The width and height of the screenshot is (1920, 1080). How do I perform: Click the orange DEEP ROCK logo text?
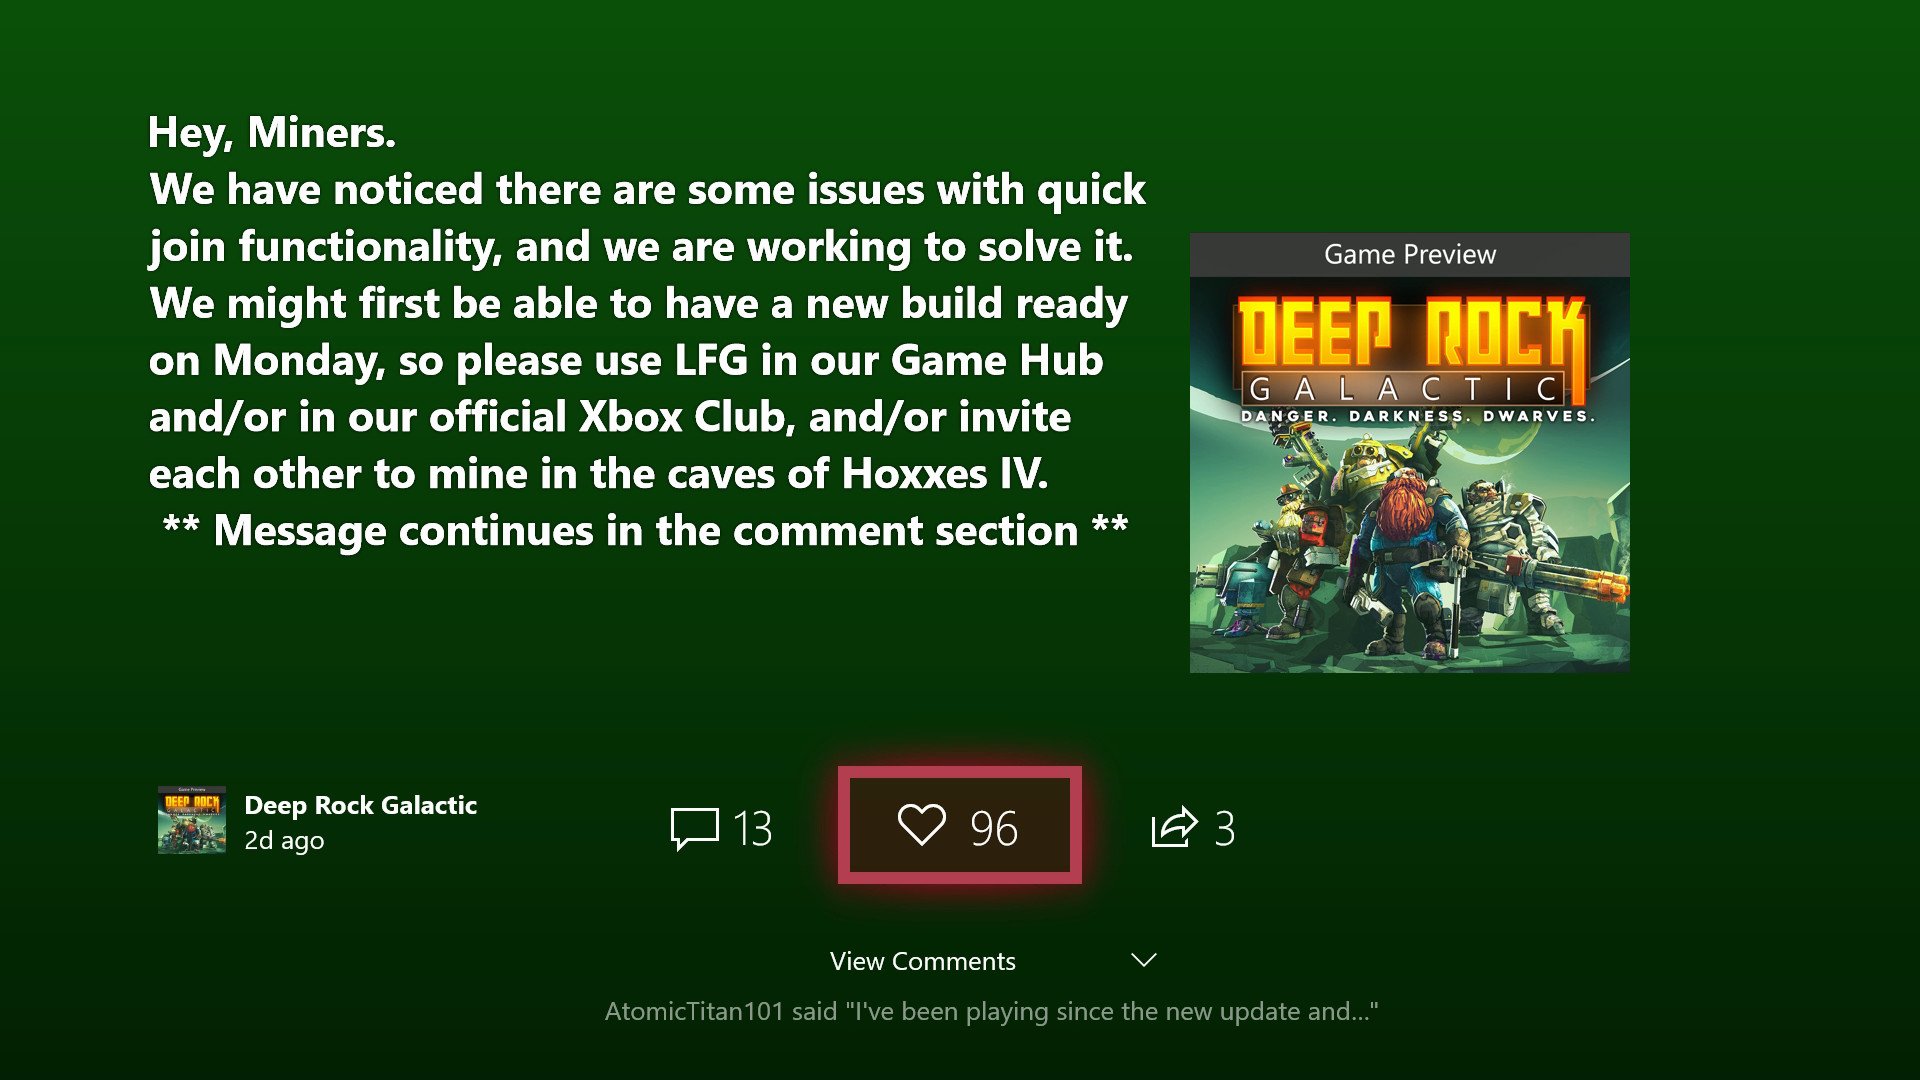click(x=1410, y=332)
